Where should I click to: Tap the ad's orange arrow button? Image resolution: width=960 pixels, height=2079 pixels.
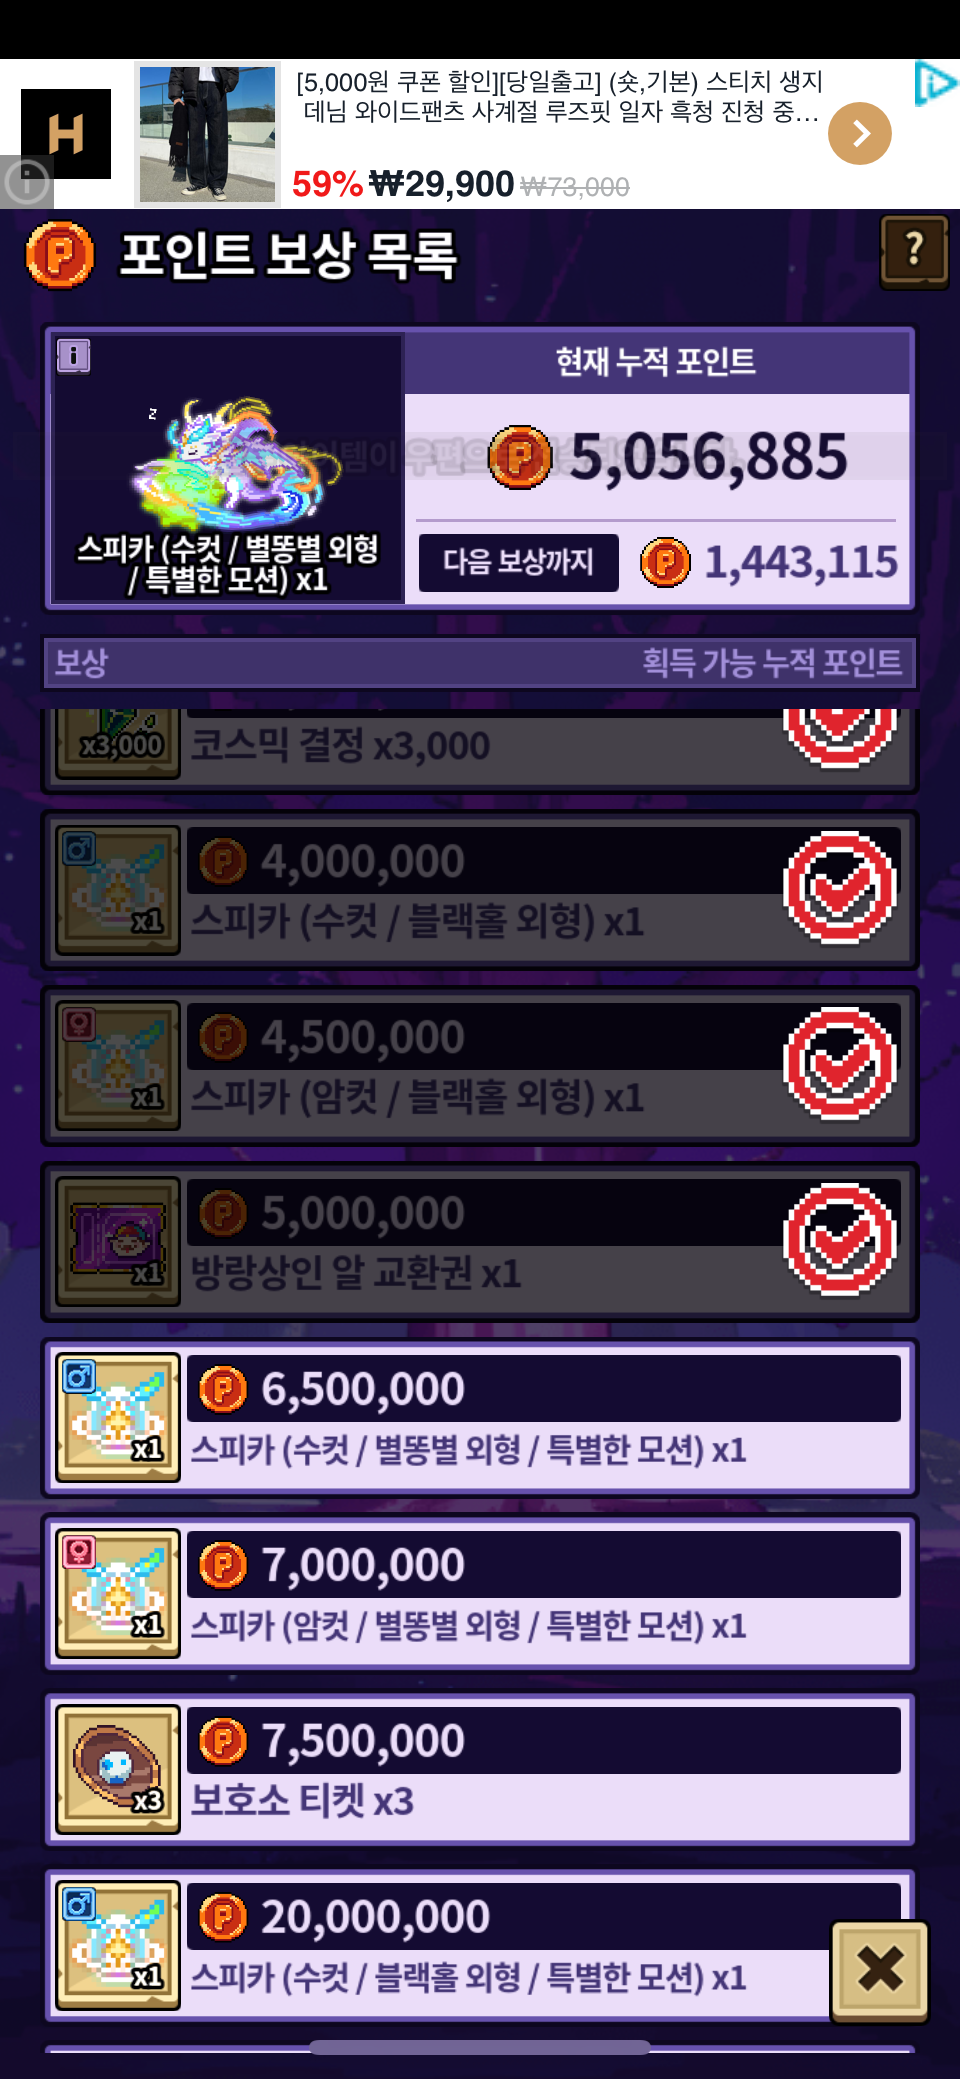859,133
